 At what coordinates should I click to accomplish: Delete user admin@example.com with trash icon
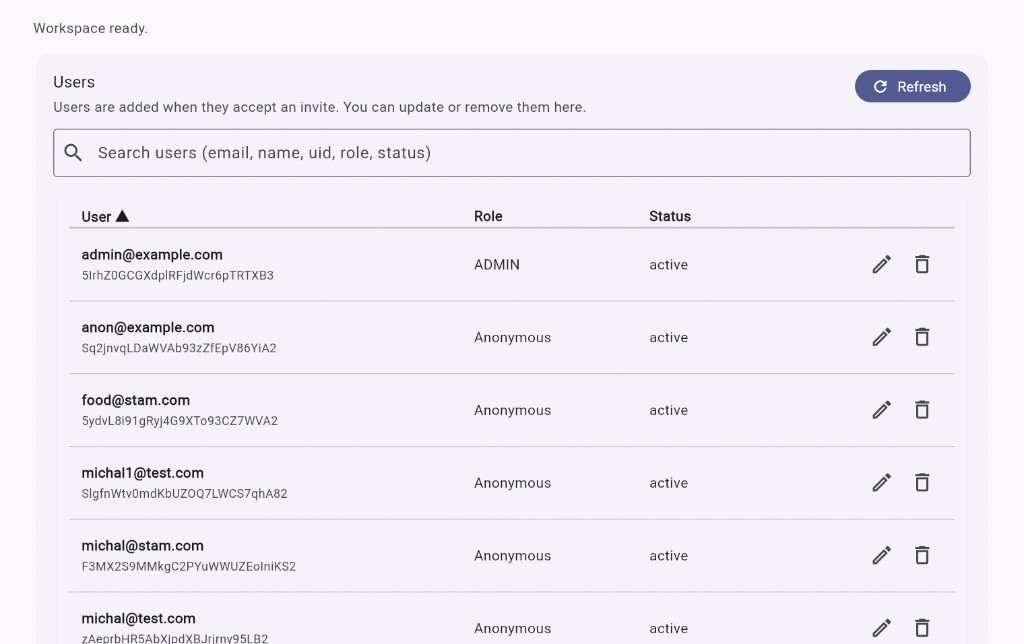(x=922, y=265)
